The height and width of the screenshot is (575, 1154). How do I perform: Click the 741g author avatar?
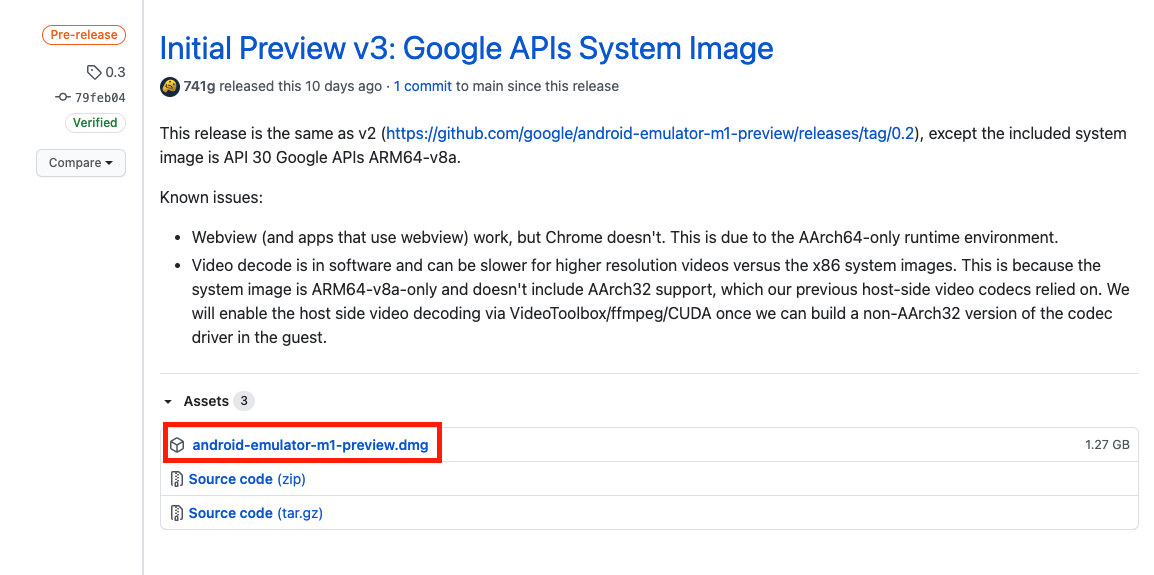pyautogui.click(x=170, y=86)
